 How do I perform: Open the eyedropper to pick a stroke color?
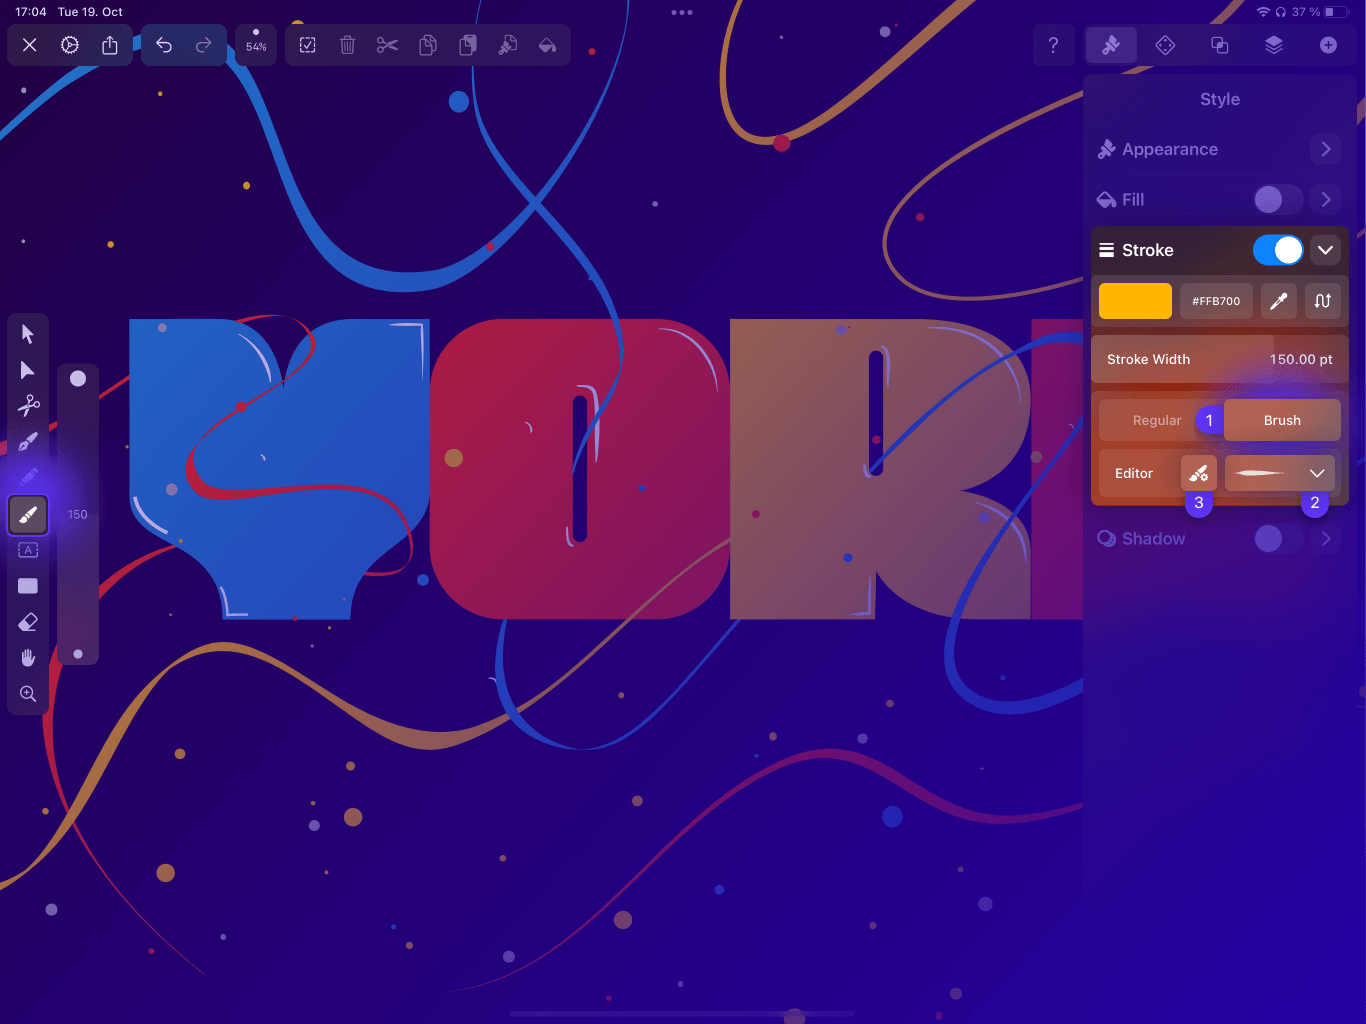pyautogui.click(x=1278, y=300)
